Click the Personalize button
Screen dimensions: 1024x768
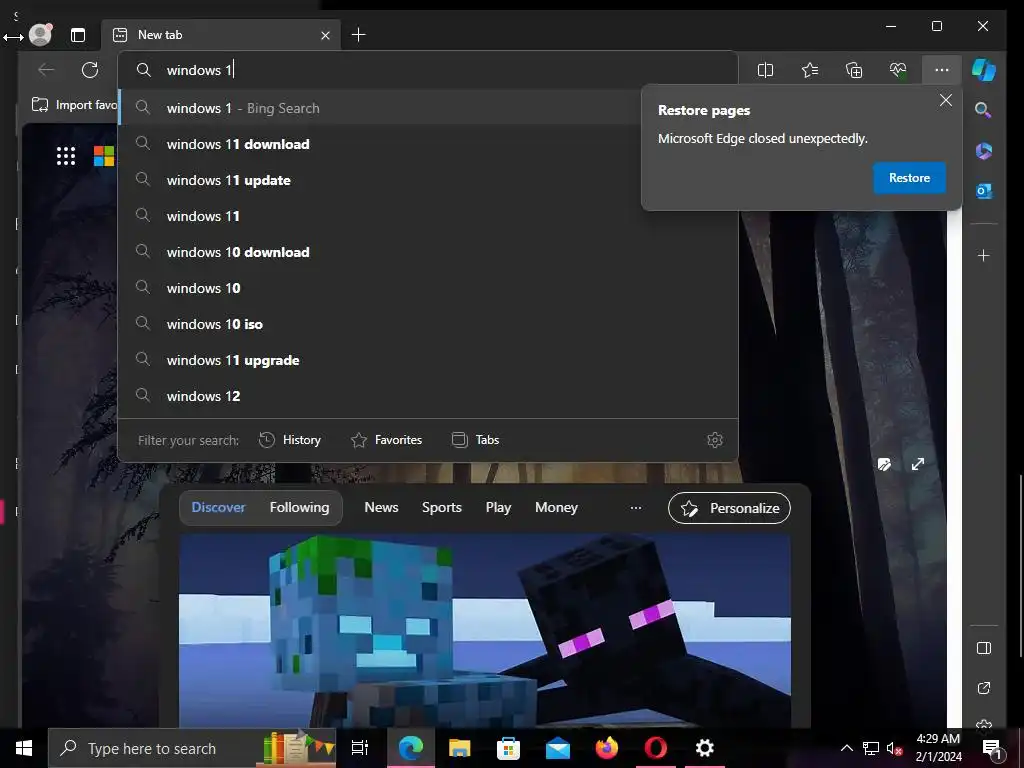pyautogui.click(x=729, y=508)
